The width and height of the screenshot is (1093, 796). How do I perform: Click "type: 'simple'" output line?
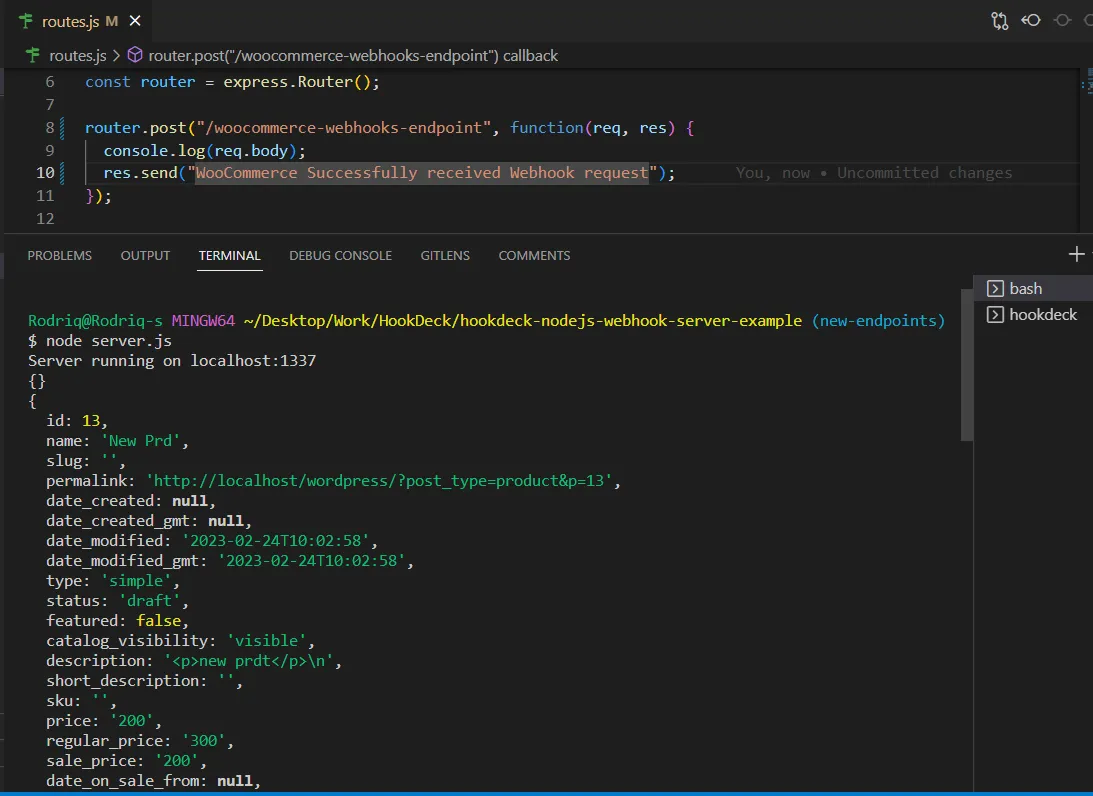click(x=113, y=581)
